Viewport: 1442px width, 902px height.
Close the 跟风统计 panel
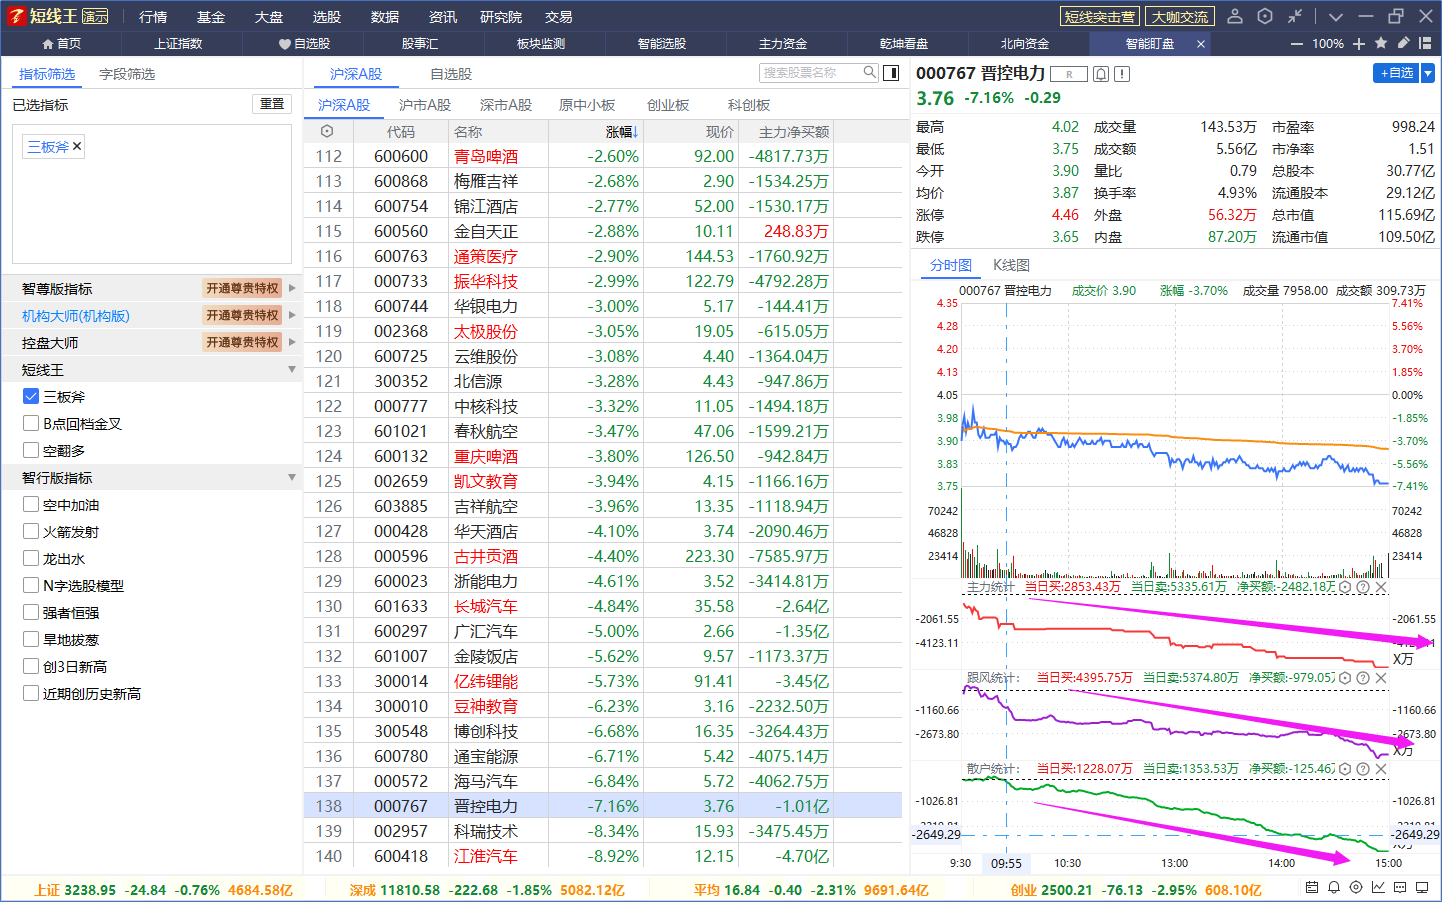(x=1381, y=678)
